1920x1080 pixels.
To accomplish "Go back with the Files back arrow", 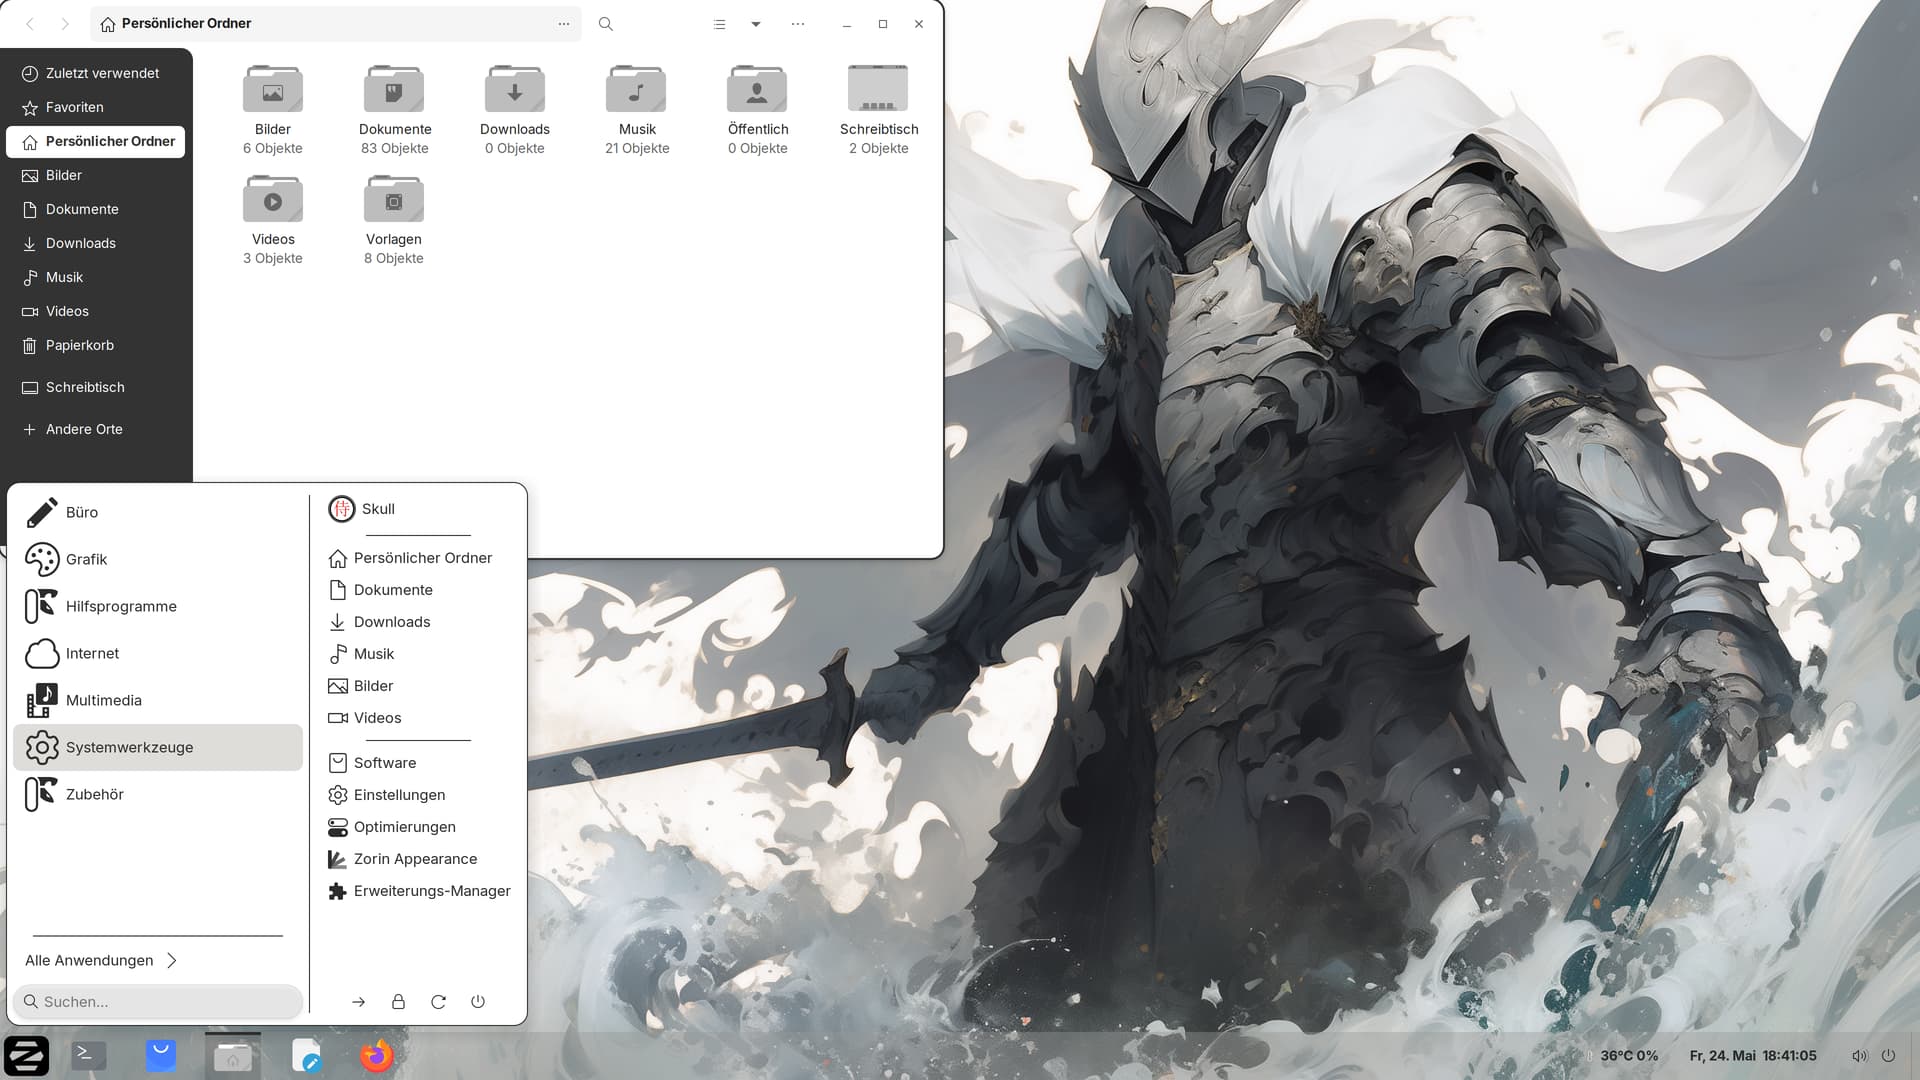I will tap(30, 24).
